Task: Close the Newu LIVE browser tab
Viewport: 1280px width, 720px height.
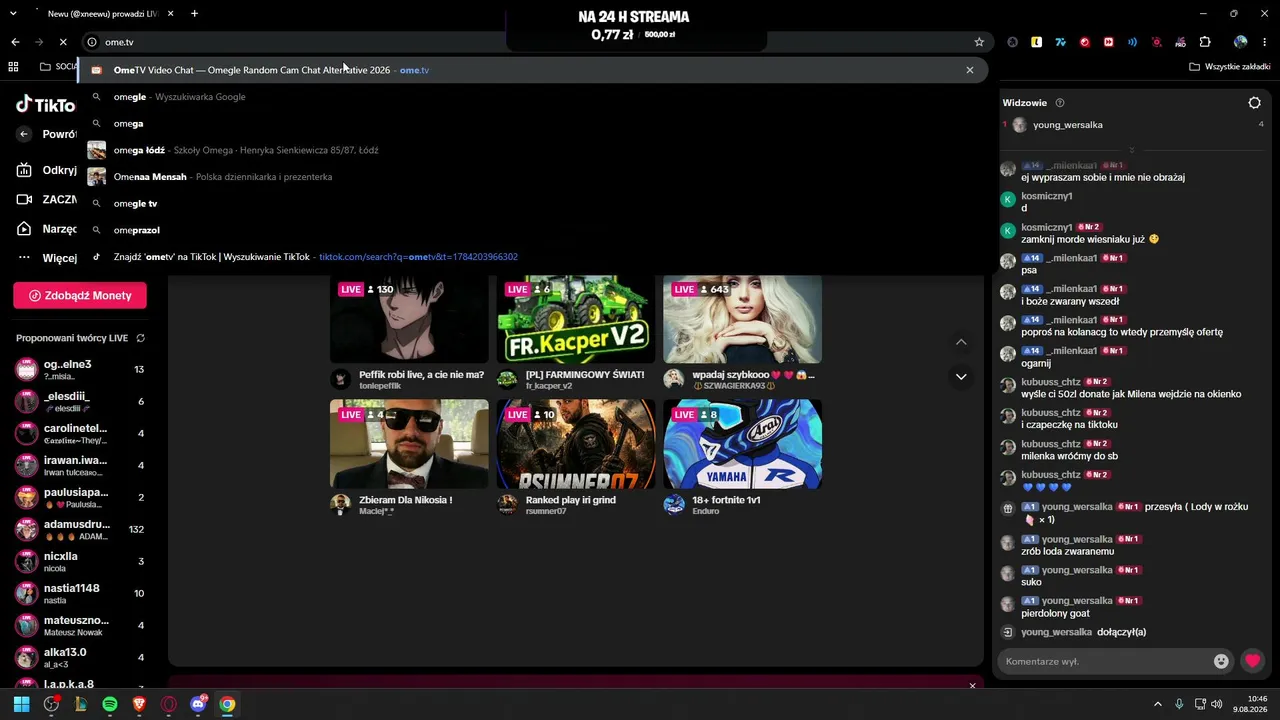Action: pos(171,14)
